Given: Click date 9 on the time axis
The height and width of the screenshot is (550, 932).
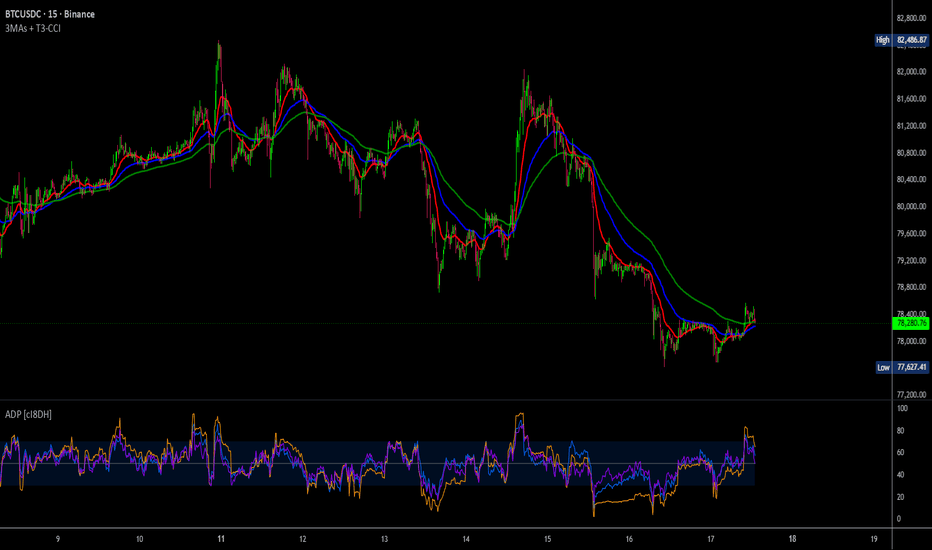Looking at the screenshot, I should tap(58, 539).
